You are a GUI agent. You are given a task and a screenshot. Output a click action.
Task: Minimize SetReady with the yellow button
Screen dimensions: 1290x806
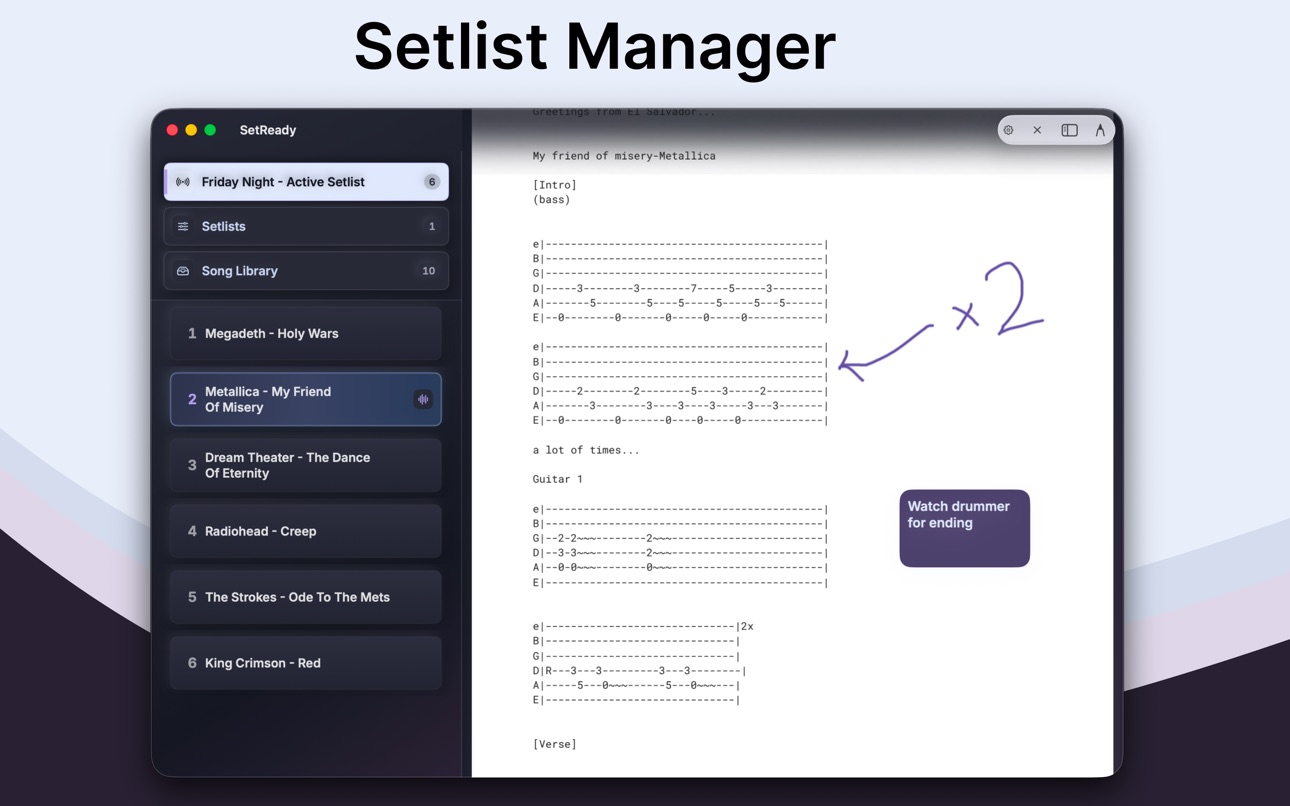tap(191, 130)
